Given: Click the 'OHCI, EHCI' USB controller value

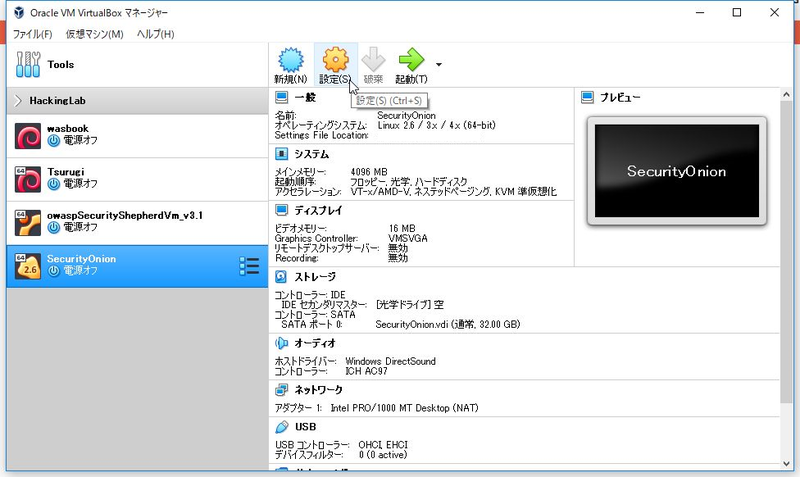Looking at the screenshot, I should (x=383, y=445).
